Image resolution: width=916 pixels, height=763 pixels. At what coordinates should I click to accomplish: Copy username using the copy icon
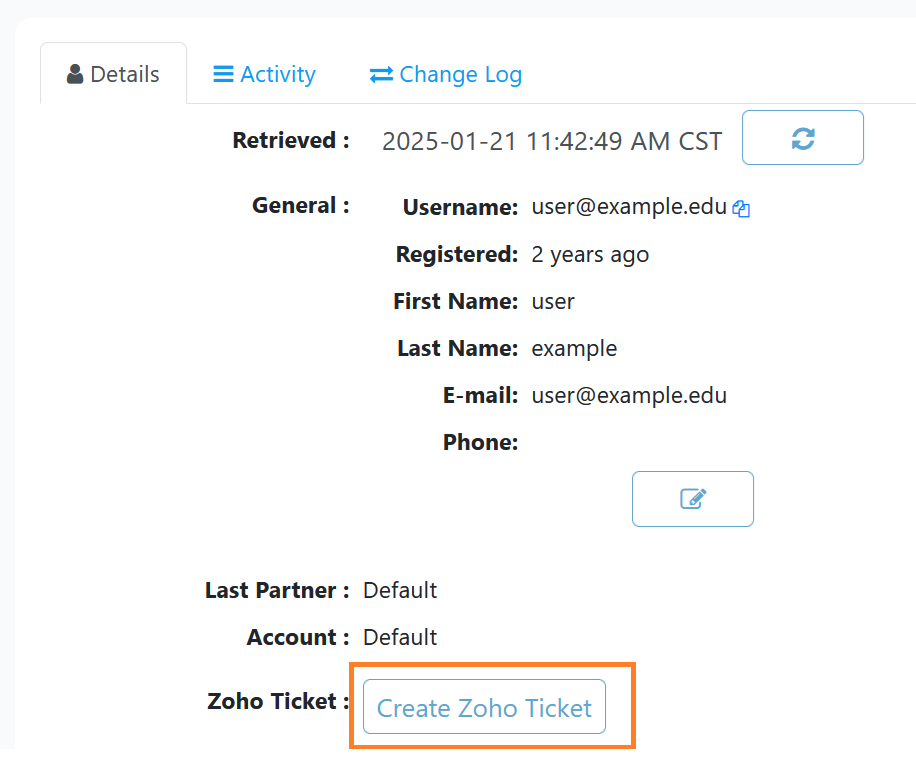(741, 209)
